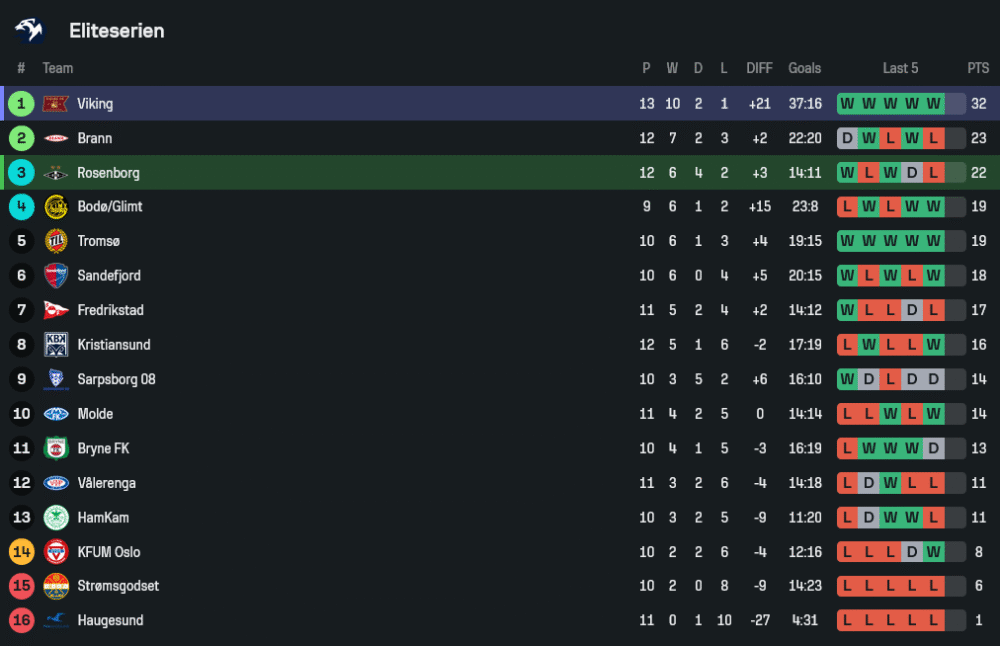This screenshot has width=1000, height=646.
Task: Click Sarpsborg 08's latest draw form box
Action: [934, 380]
